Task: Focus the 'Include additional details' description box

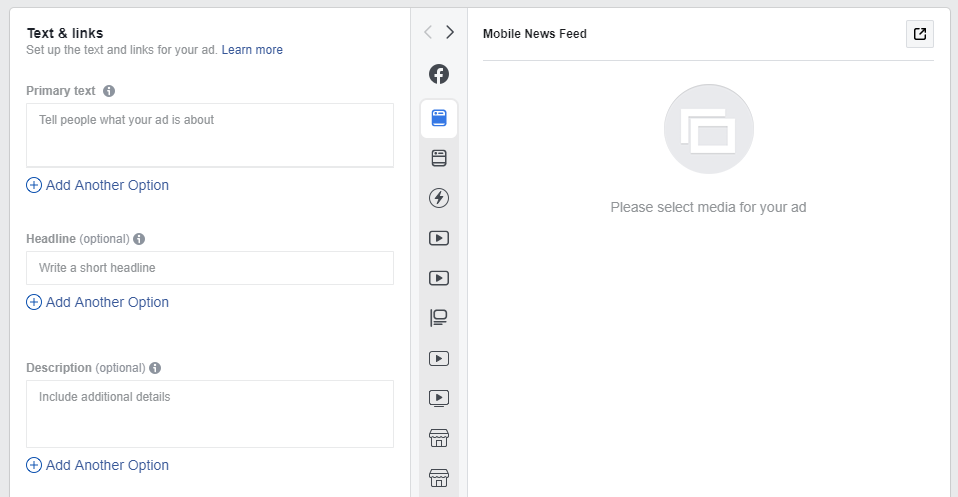Action: 210,414
